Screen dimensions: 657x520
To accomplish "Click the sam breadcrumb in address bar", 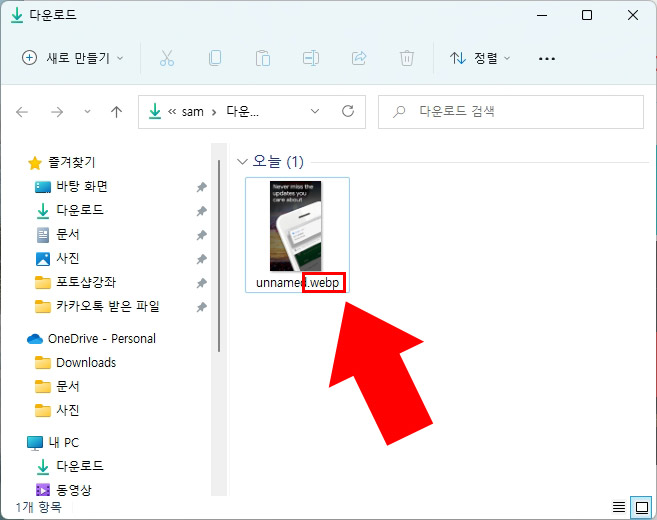I will pyautogui.click(x=192, y=112).
